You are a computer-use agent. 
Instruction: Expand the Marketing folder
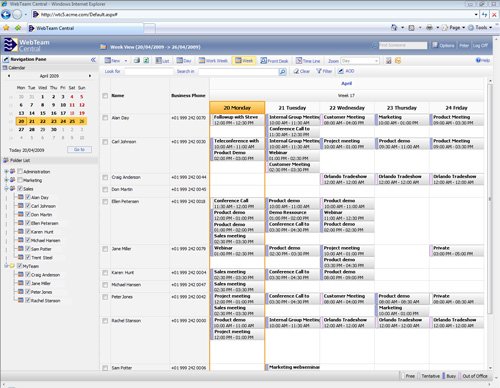tap(6, 180)
